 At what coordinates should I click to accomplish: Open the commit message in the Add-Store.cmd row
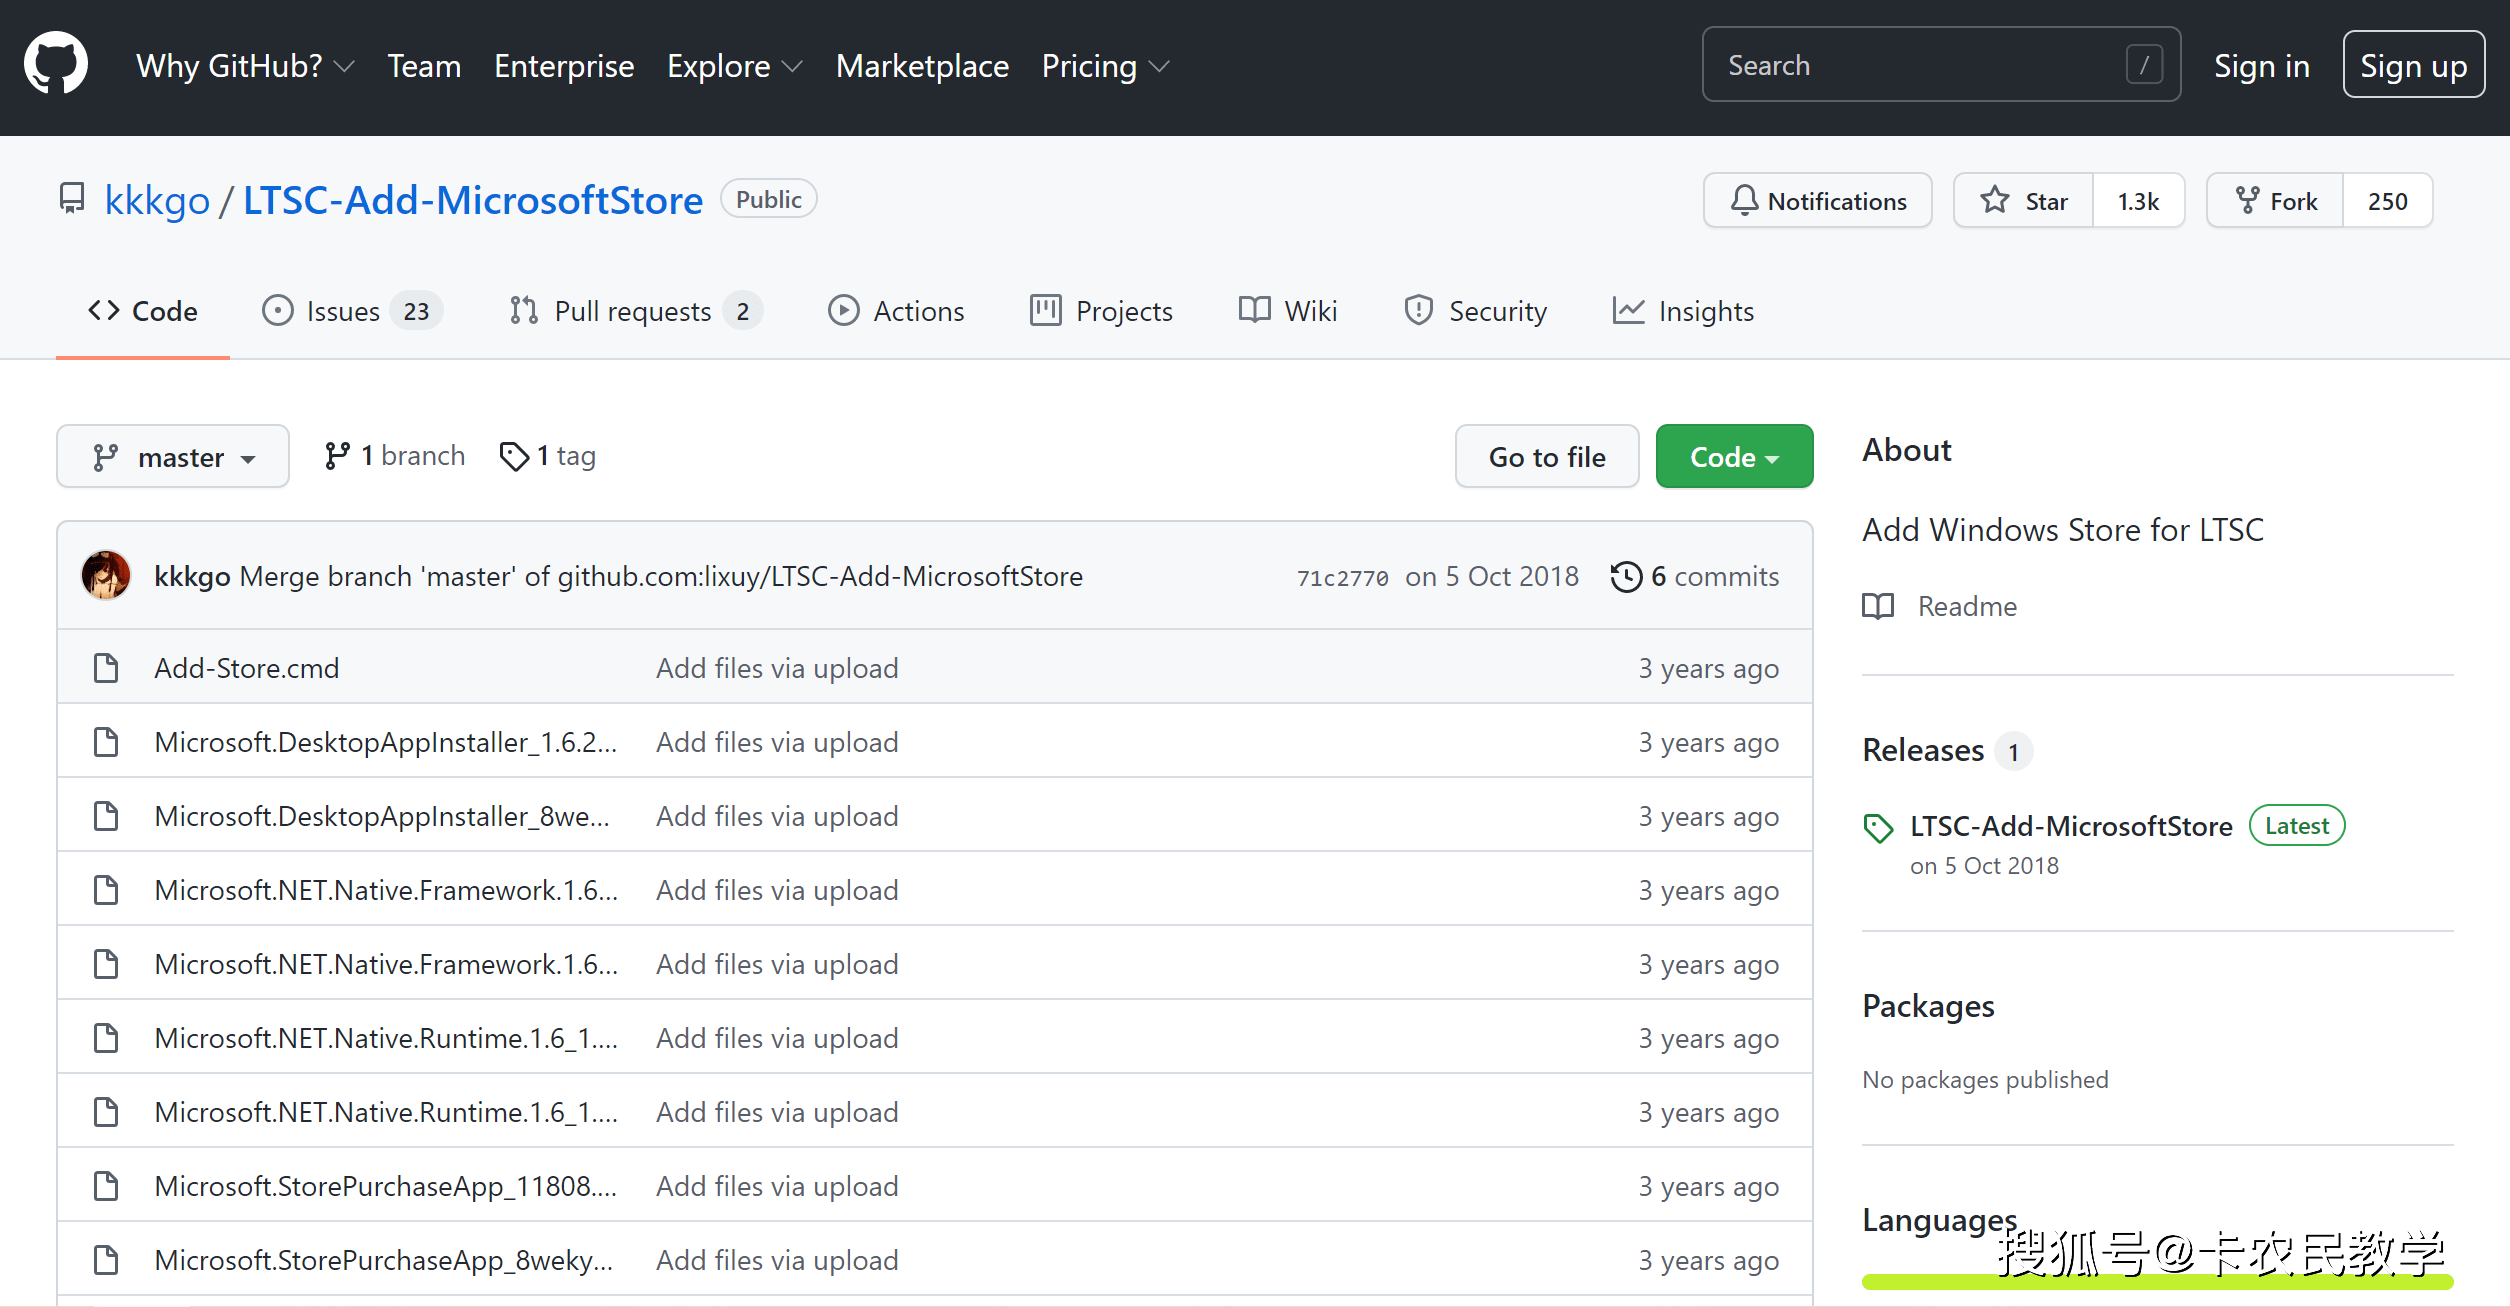pos(777,668)
